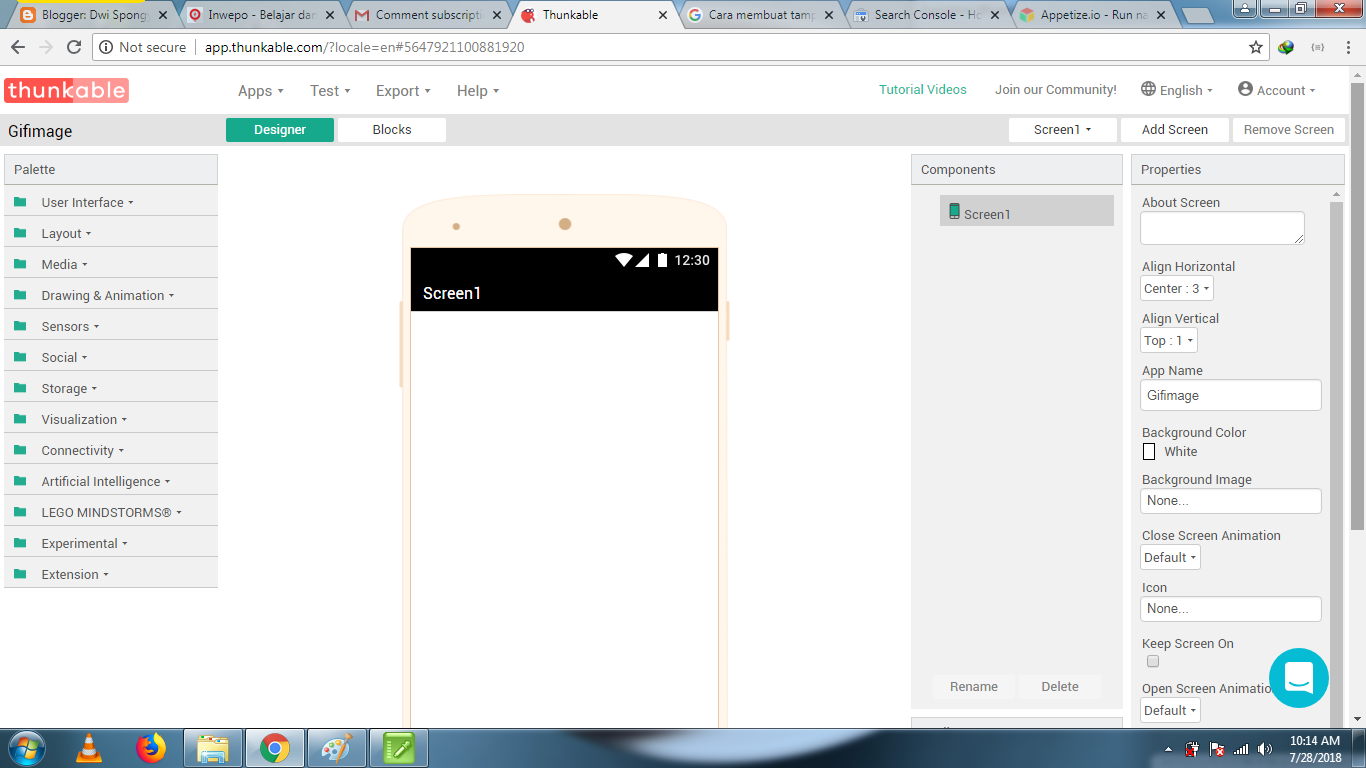The image size is (1366, 768).
Task: Expand the Artificial Intelligence category
Action: click(x=106, y=481)
